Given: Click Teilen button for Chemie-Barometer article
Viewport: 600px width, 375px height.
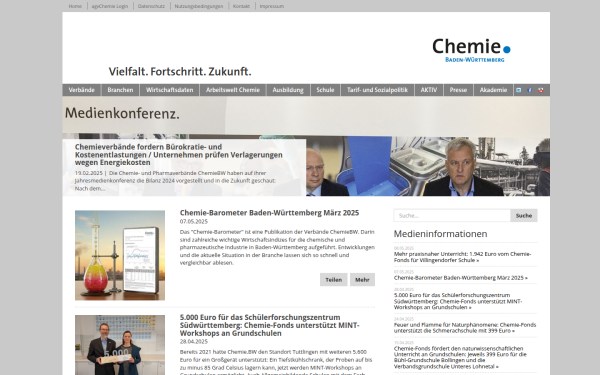Looking at the screenshot, I should point(334,280).
